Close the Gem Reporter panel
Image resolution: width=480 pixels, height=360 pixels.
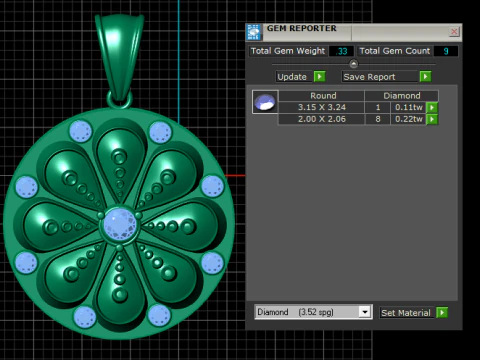[454, 32]
